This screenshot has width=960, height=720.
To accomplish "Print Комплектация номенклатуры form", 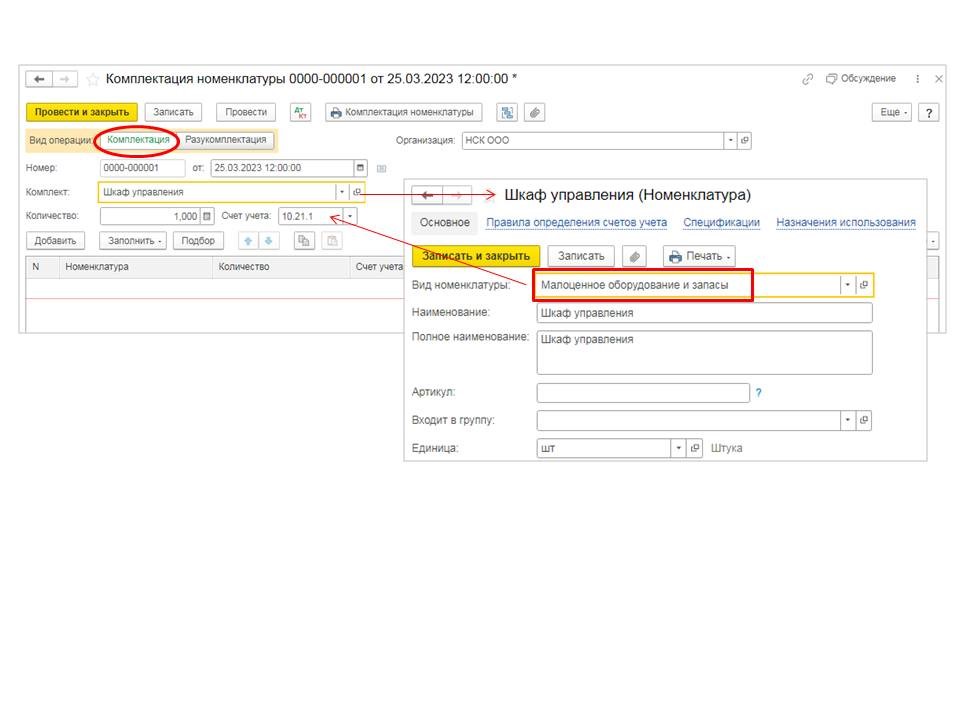I will tap(403, 112).
